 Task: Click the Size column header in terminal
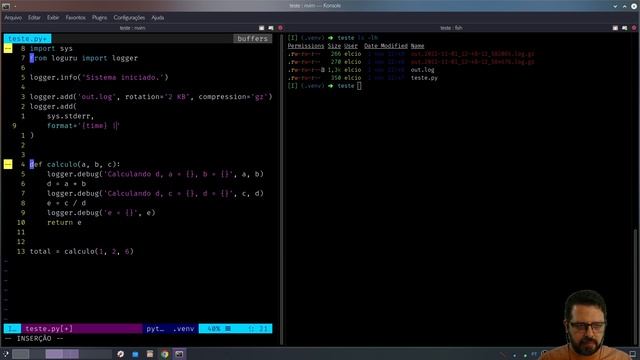pyautogui.click(x=334, y=46)
